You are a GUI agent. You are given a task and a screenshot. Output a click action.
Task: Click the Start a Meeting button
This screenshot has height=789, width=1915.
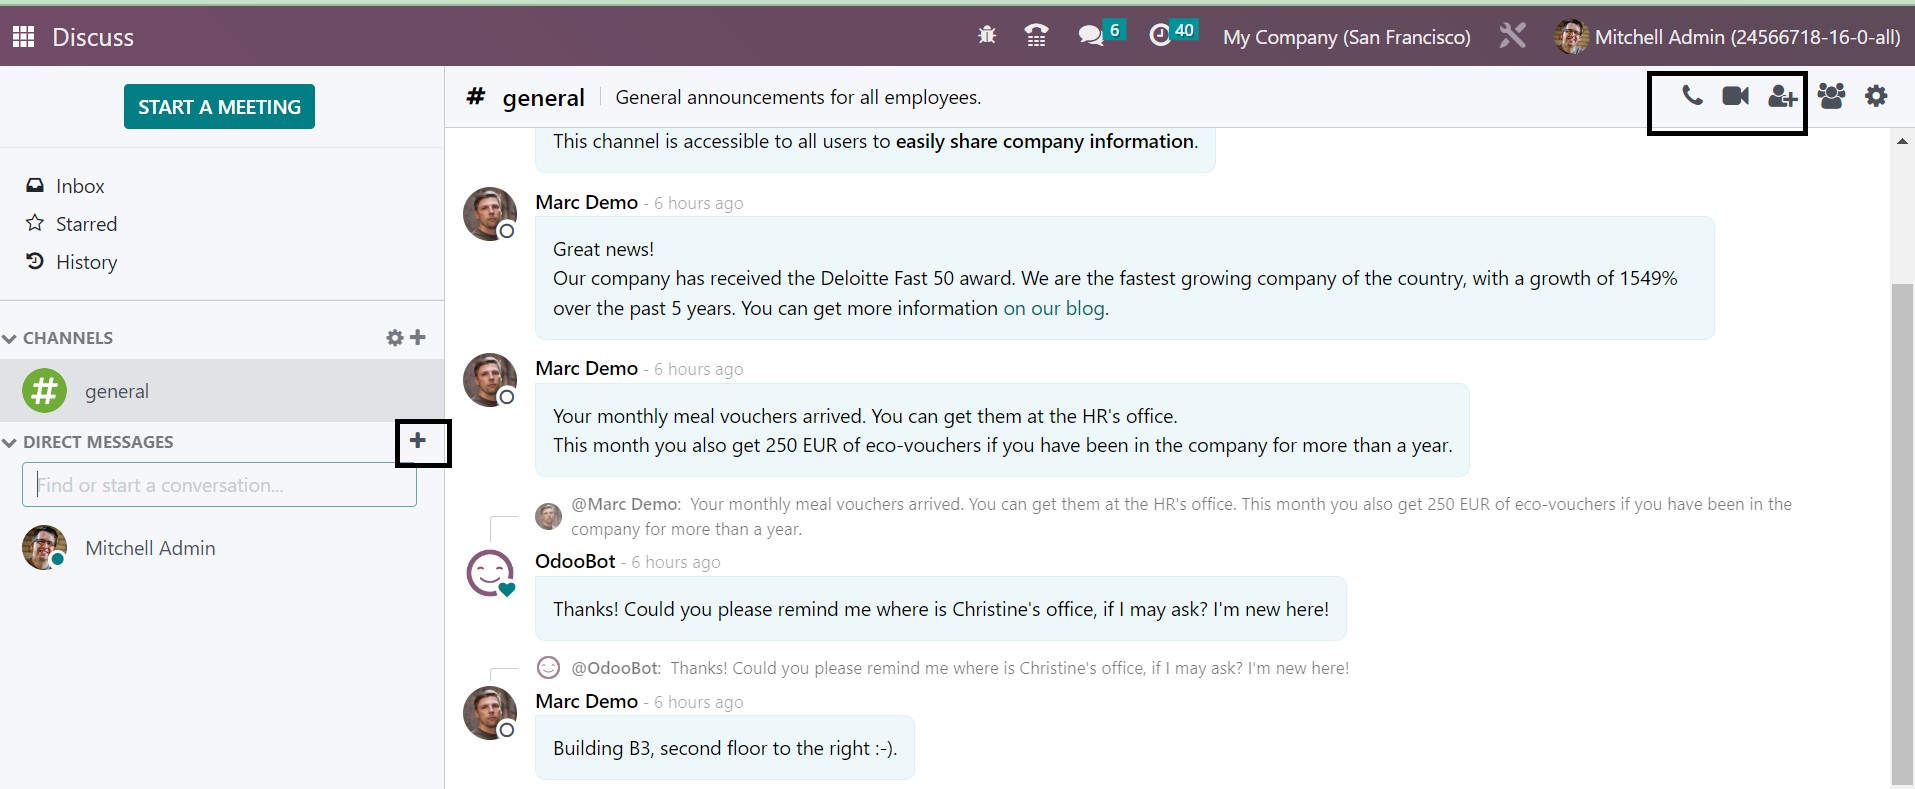219,107
